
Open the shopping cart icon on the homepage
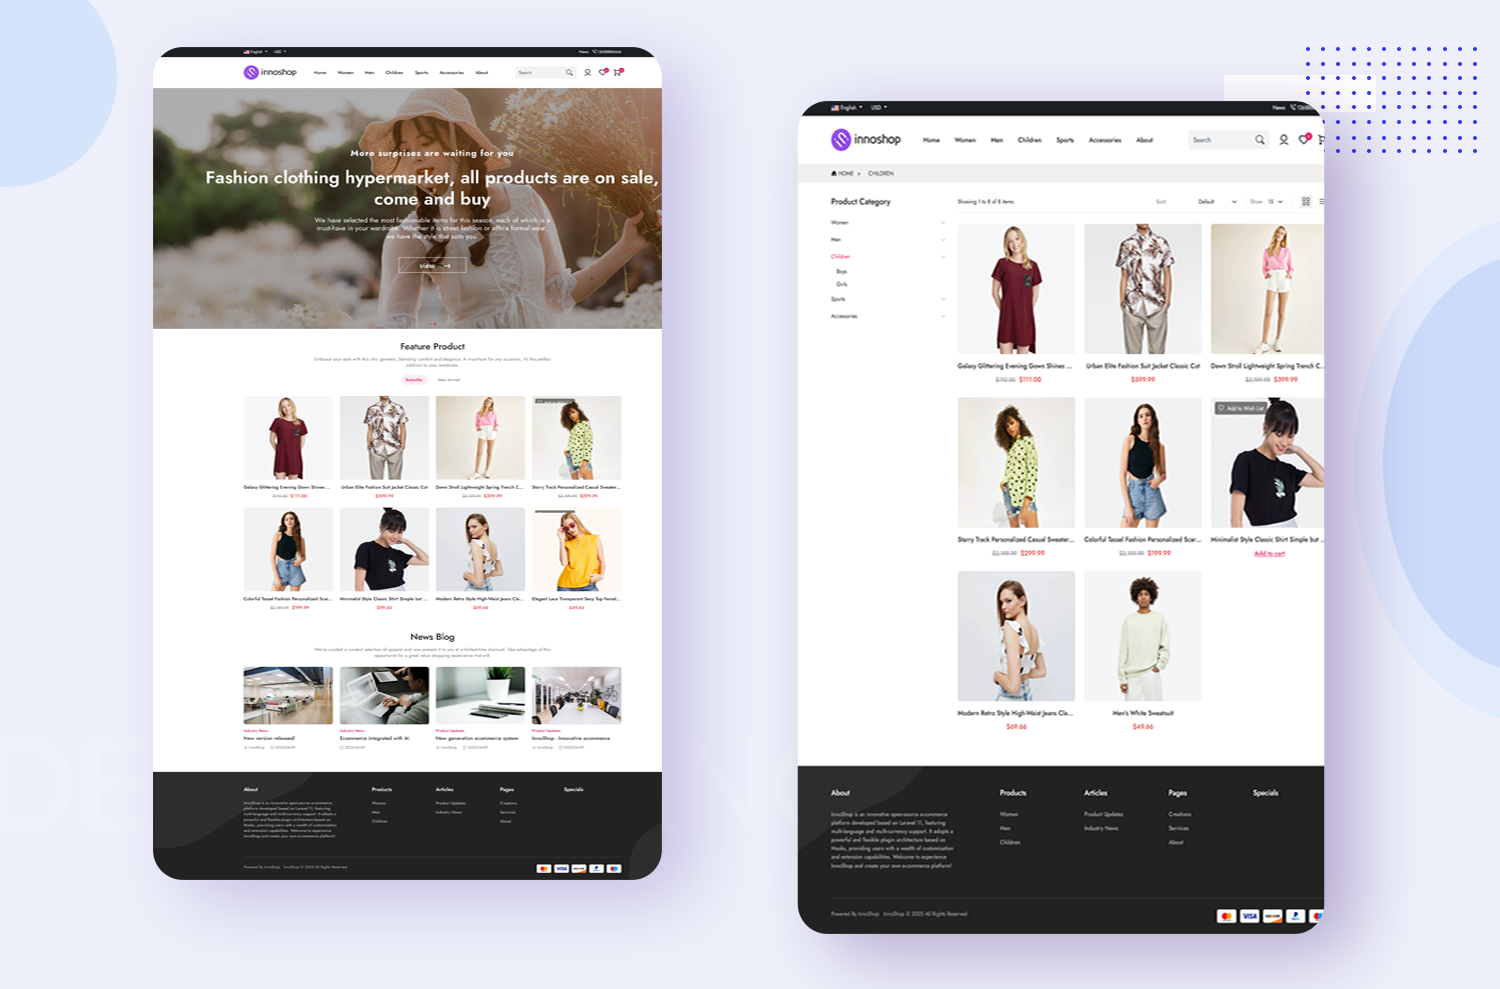618,73
